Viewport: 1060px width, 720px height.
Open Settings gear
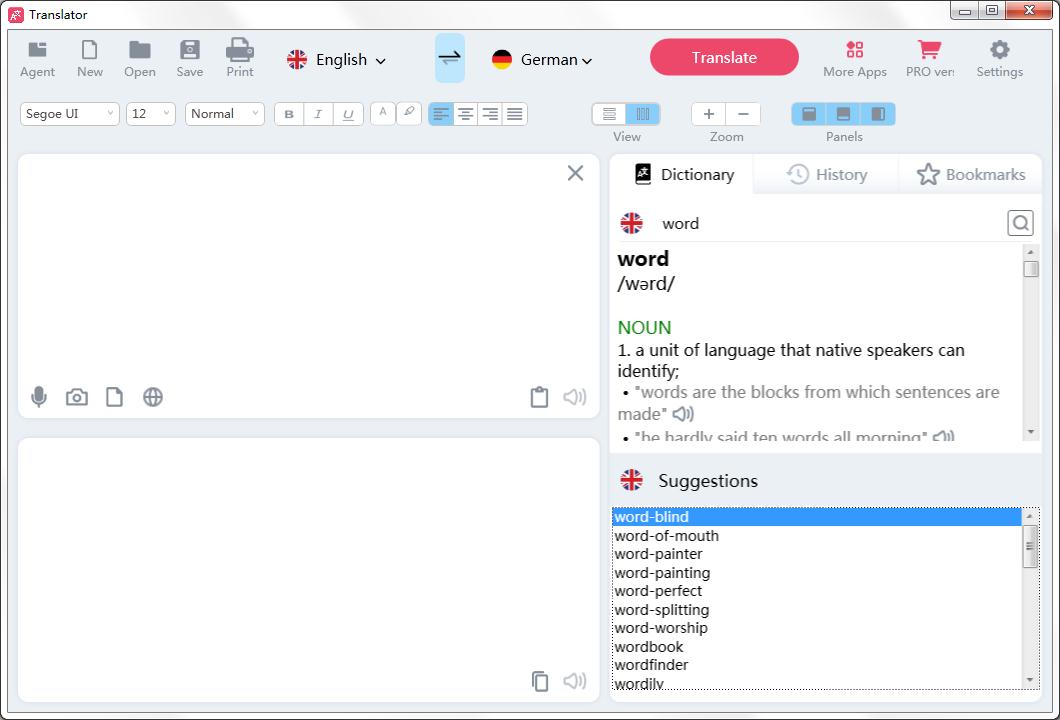click(999, 59)
